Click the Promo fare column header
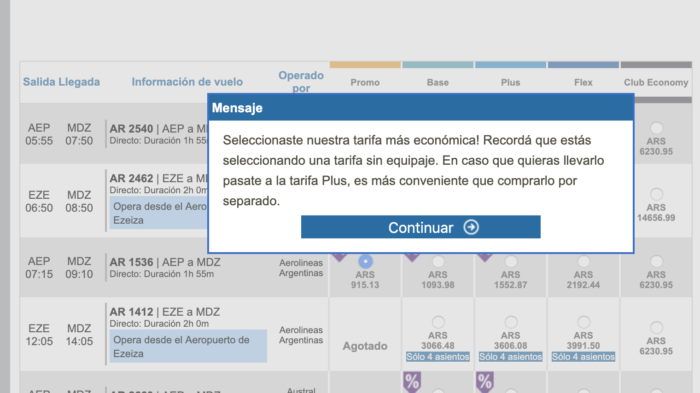The height and width of the screenshot is (393, 700). click(x=365, y=83)
